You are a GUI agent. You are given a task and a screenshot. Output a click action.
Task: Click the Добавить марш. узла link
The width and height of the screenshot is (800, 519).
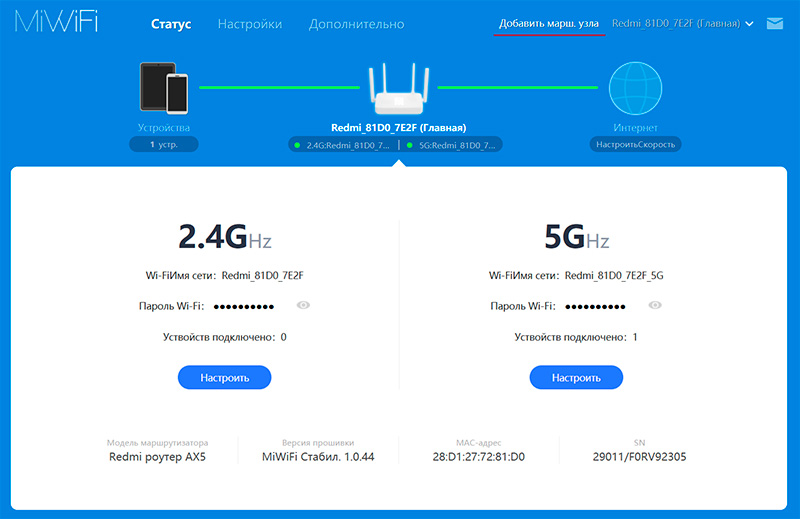(x=549, y=23)
